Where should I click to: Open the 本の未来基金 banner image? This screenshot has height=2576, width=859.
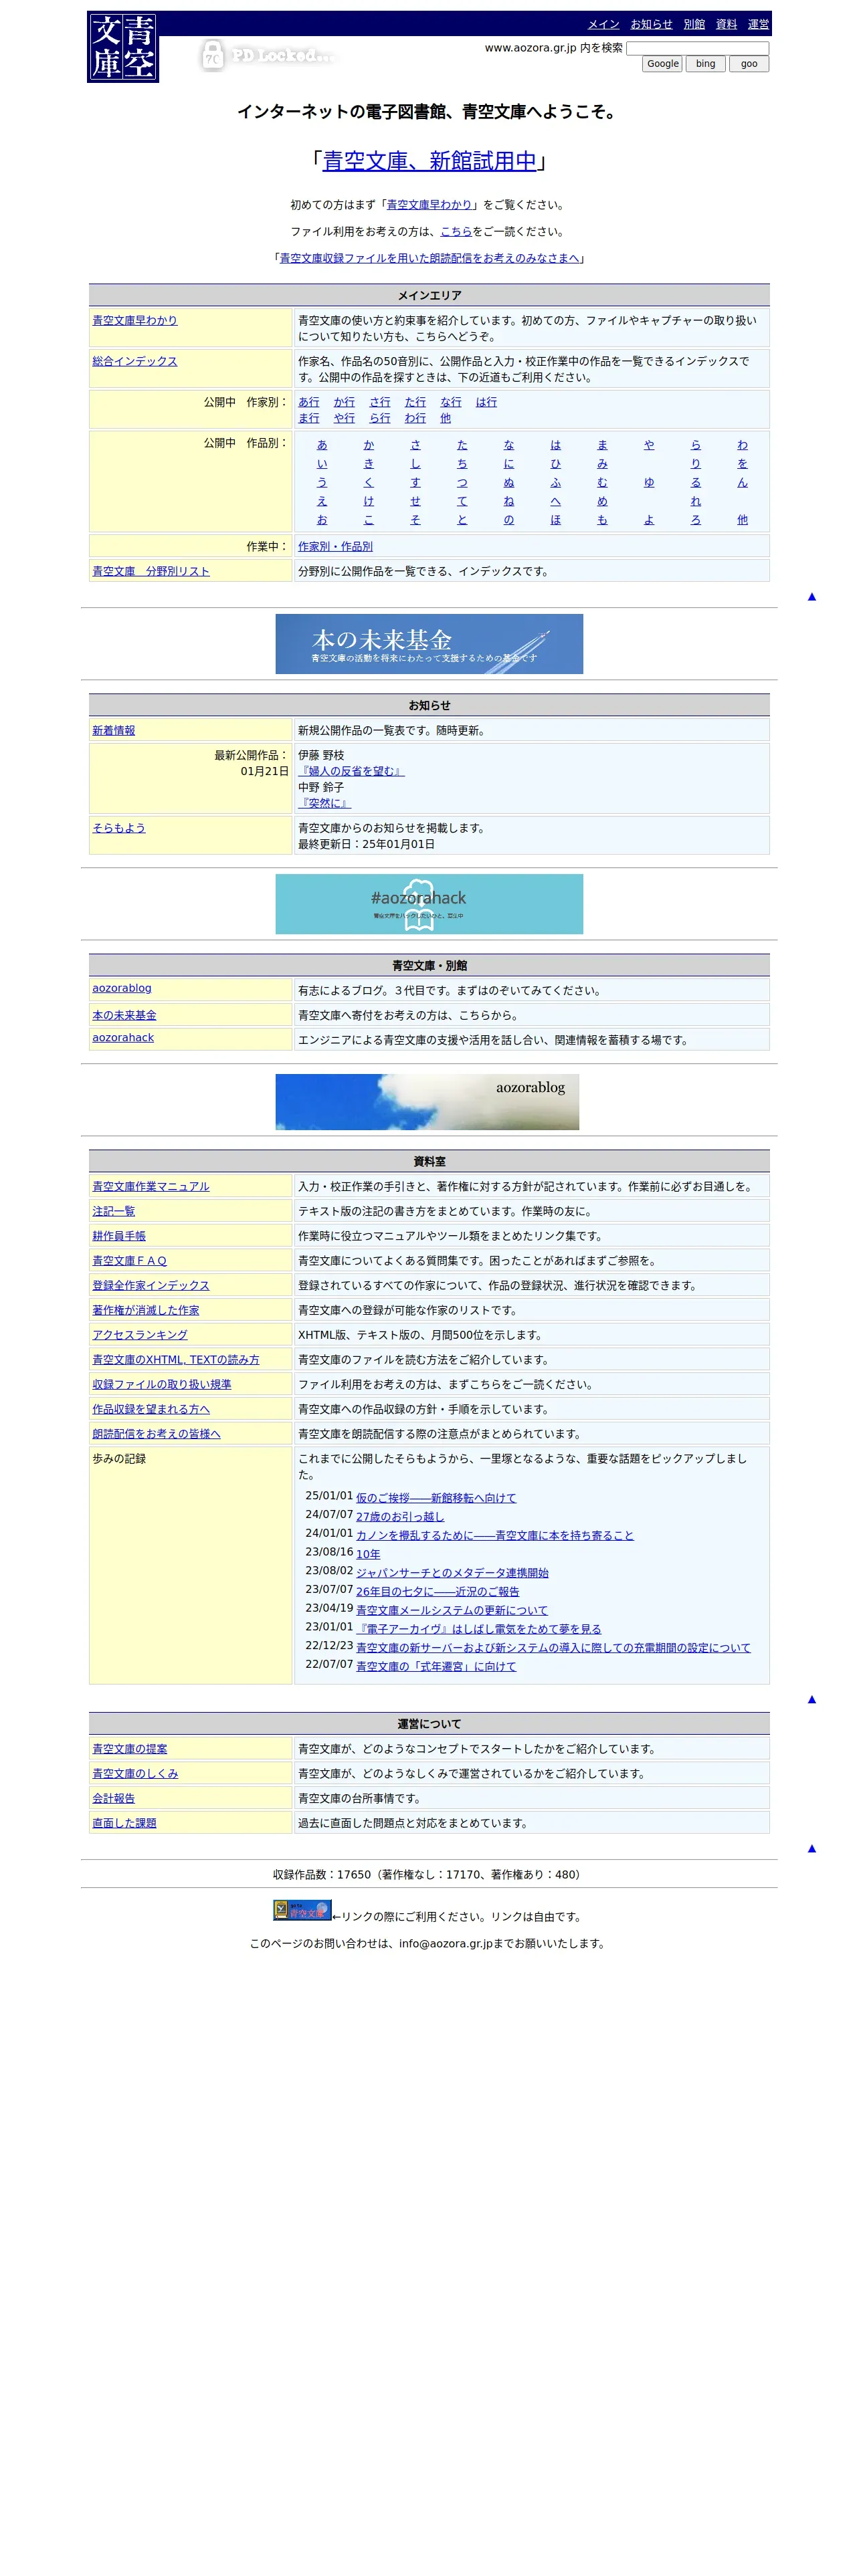pyautogui.click(x=429, y=644)
